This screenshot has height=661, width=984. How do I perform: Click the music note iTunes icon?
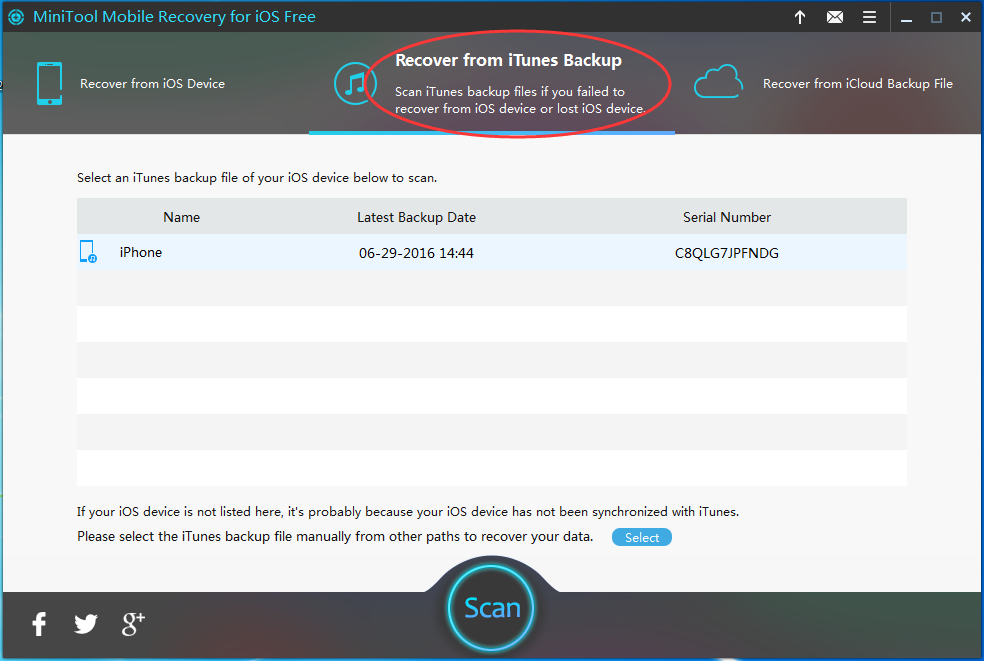point(355,83)
